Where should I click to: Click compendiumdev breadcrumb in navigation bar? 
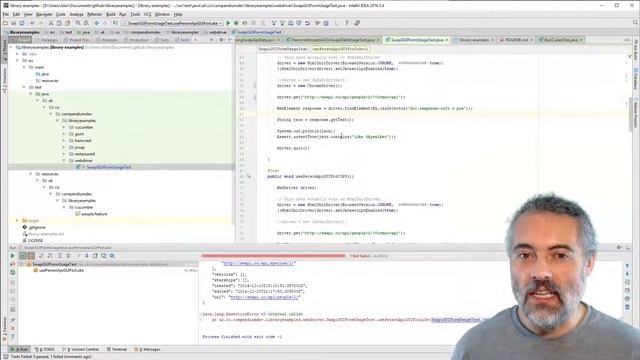coord(143,32)
